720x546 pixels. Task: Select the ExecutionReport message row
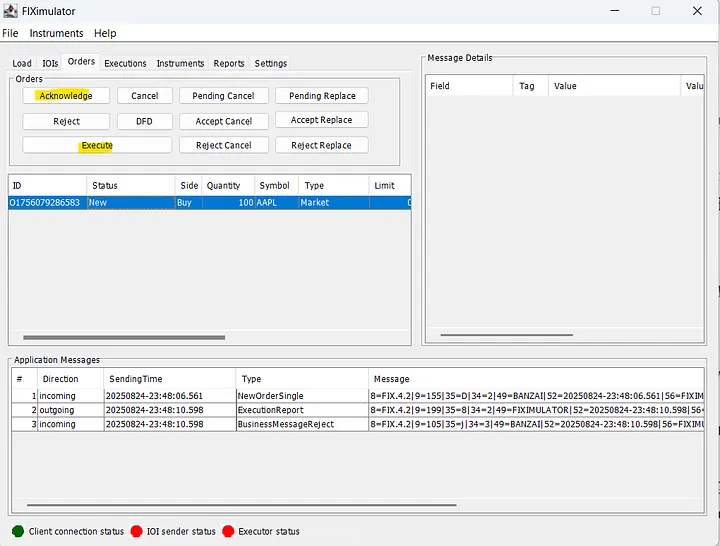click(x=358, y=410)
